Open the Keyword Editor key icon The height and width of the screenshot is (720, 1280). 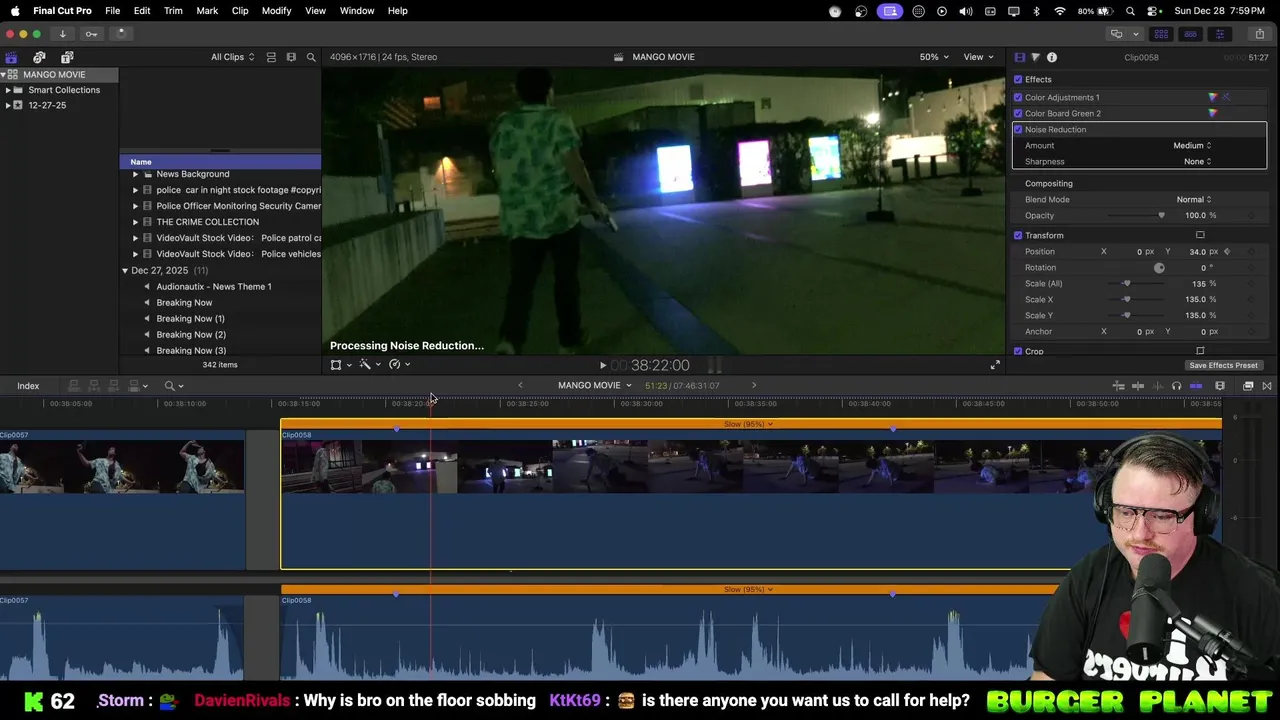click(x=91, y=33)
